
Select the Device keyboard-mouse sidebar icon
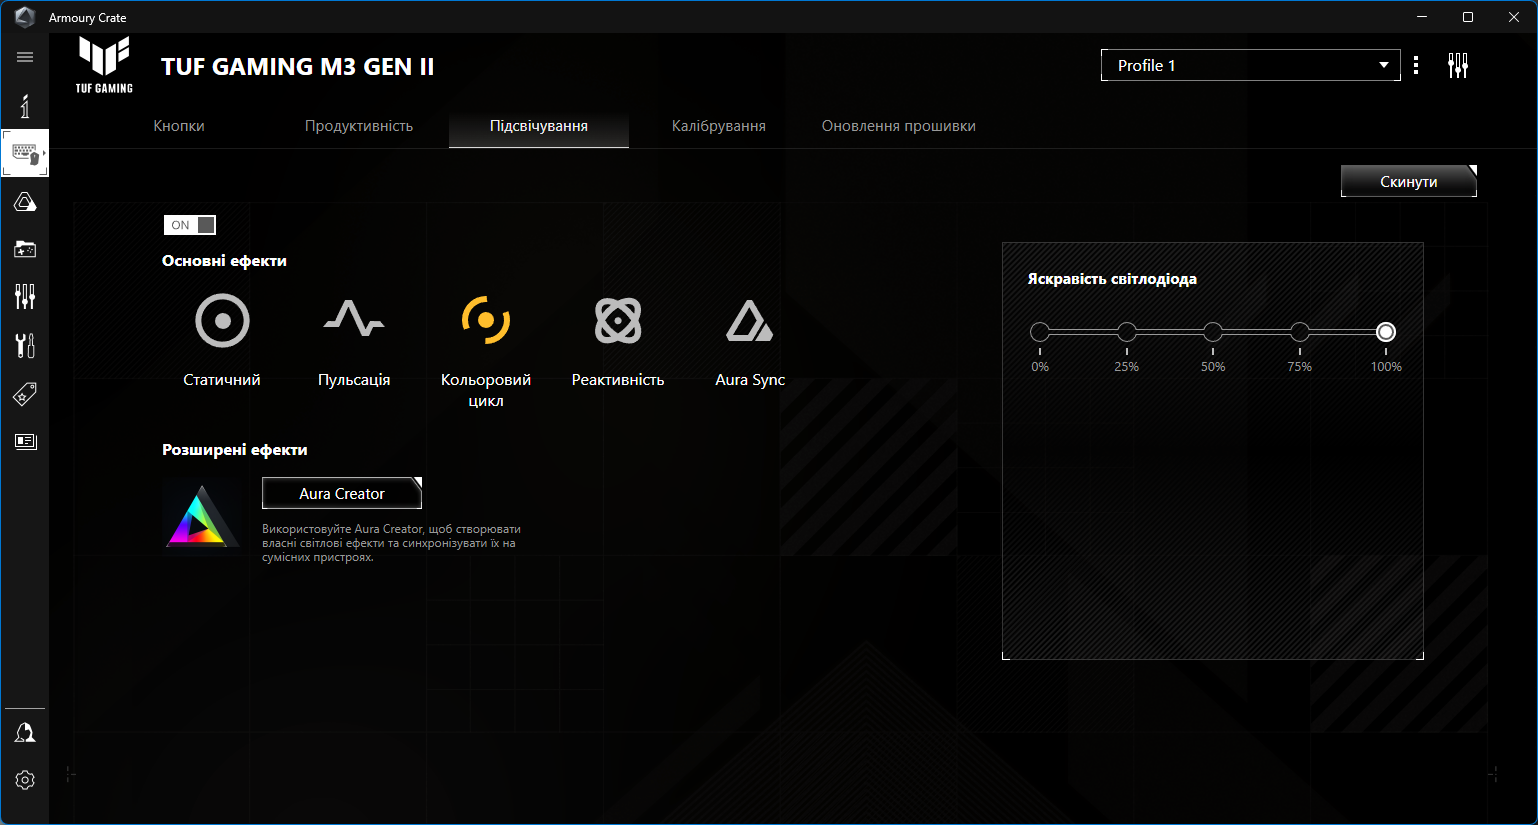(25, 153)
